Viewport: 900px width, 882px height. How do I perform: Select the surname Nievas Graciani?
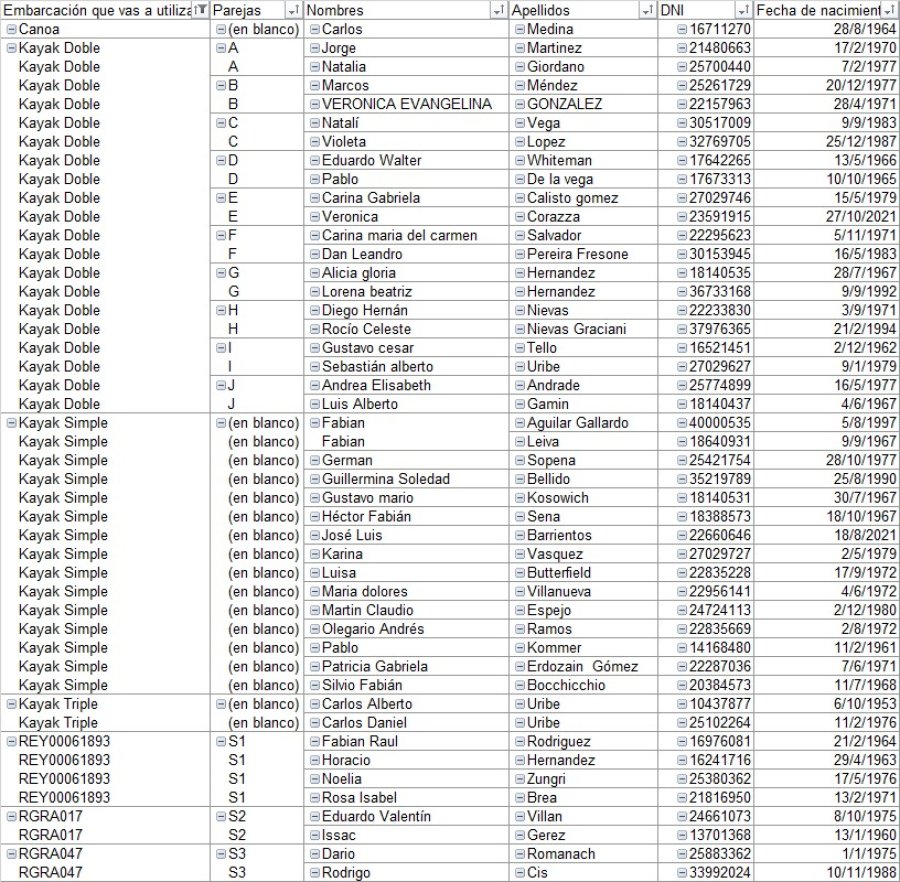click(583, 329)
